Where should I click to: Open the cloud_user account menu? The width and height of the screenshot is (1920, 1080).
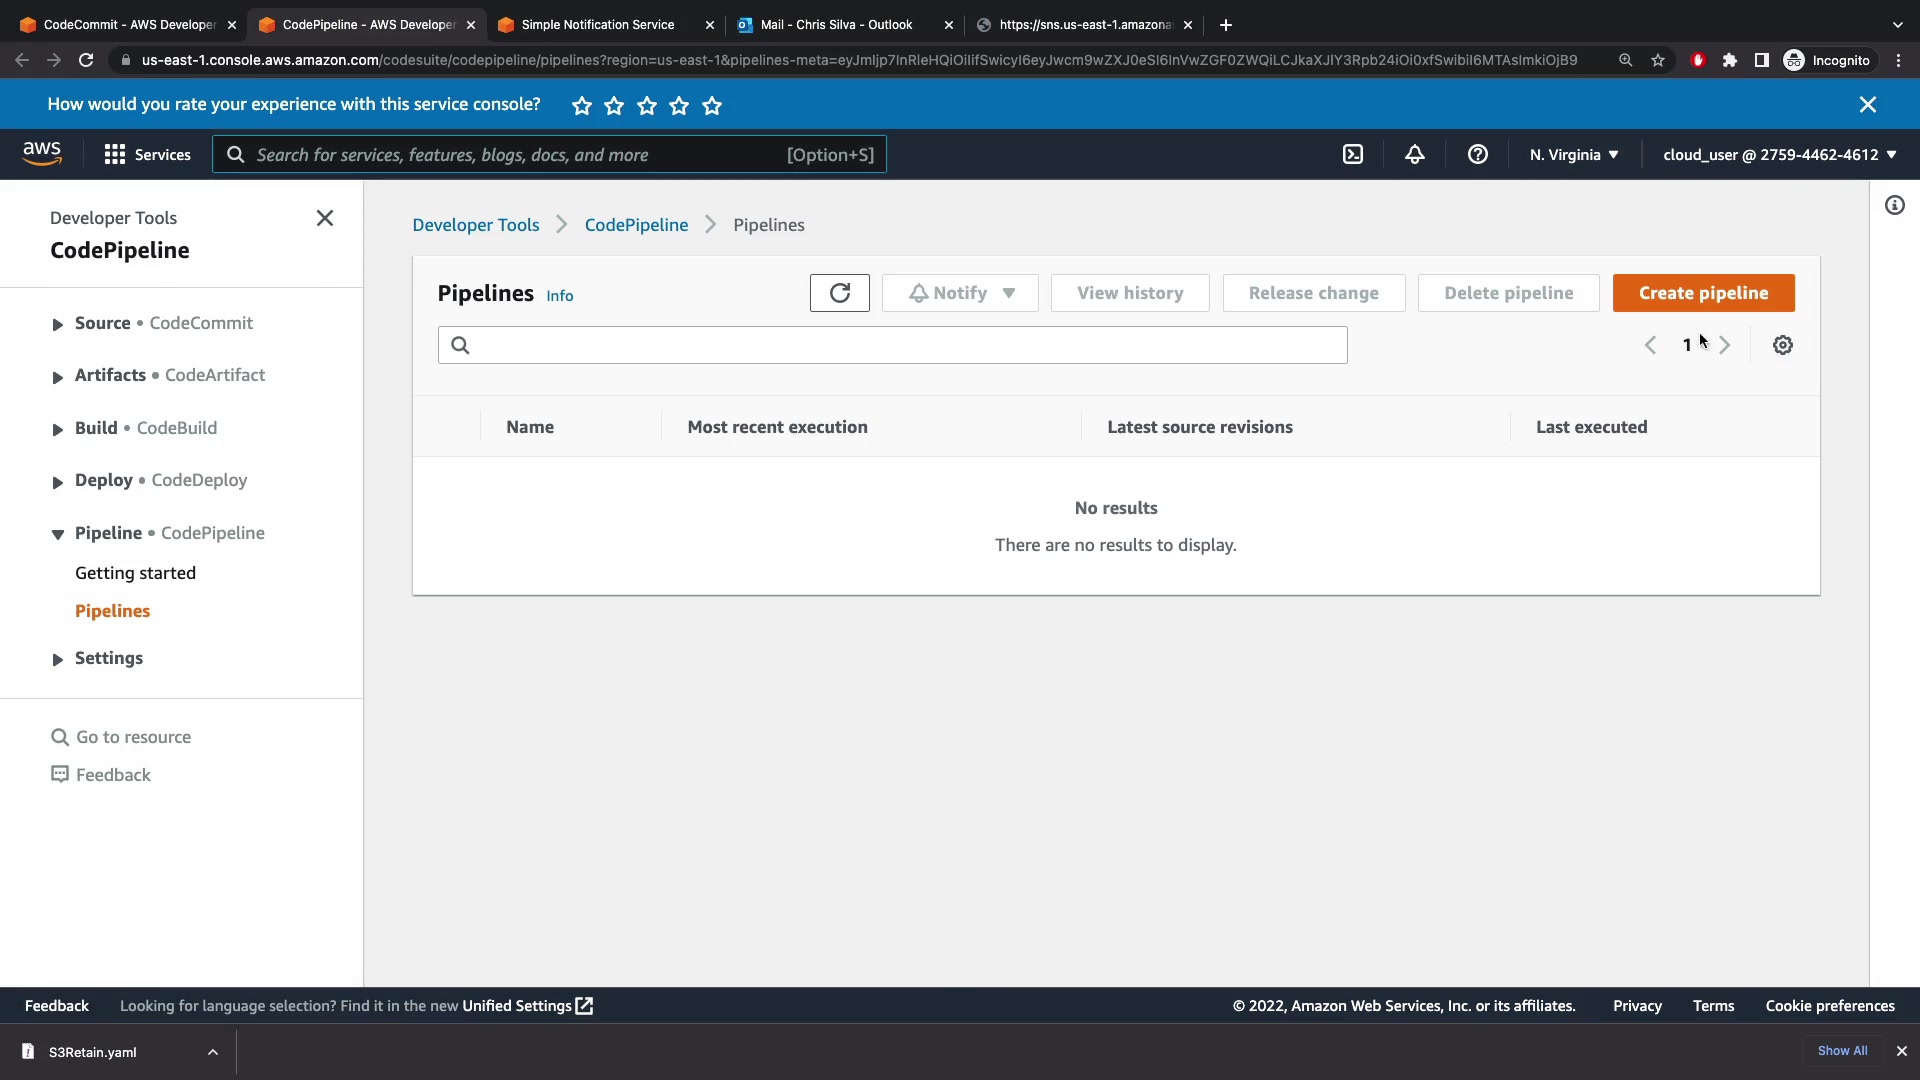[x=1779, y=155]
